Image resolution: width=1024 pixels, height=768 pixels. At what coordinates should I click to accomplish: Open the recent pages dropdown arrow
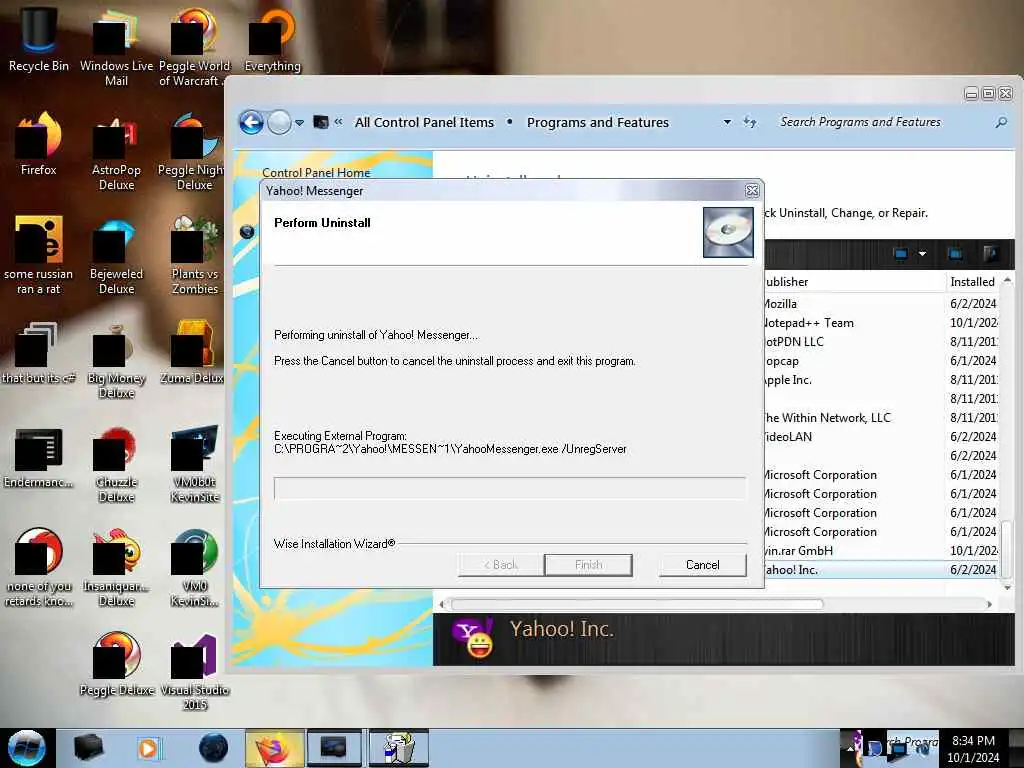click(x=299, y=123)
